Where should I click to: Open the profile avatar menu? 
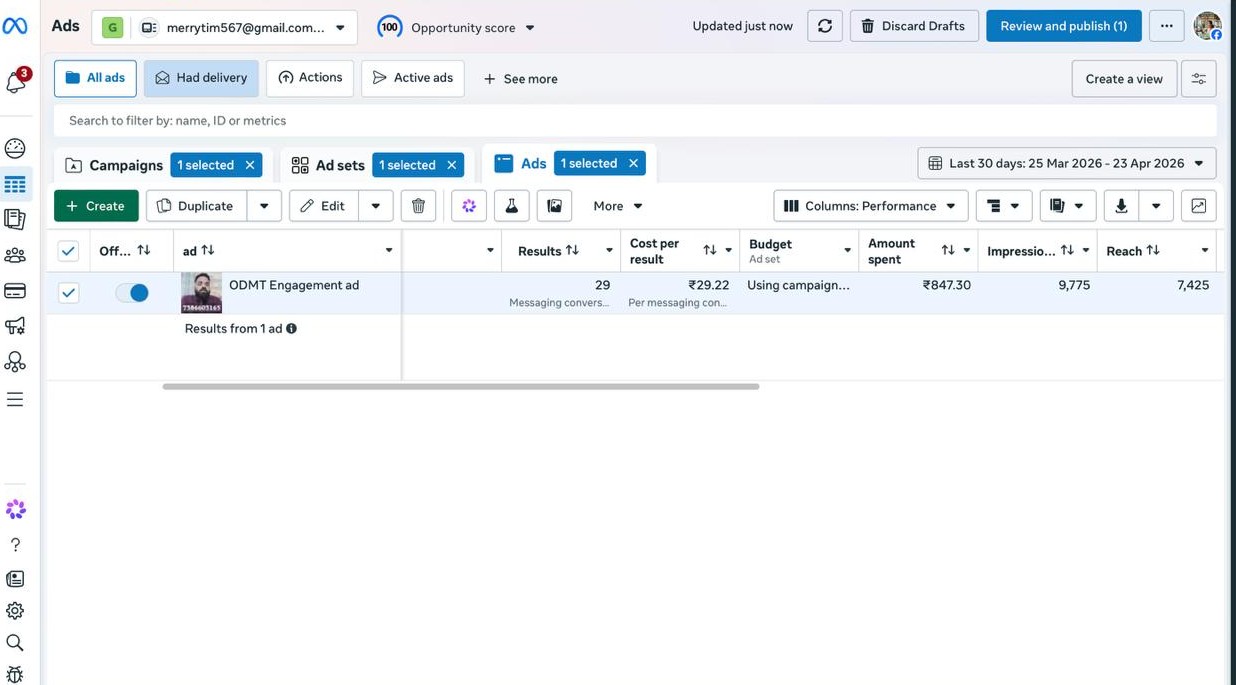[1207, 26]
